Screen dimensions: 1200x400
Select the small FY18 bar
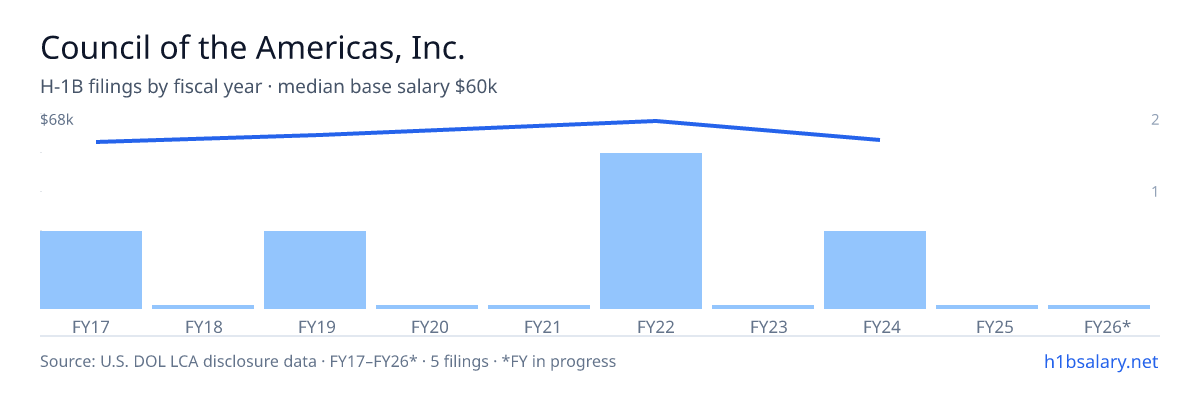coord(203,307)
